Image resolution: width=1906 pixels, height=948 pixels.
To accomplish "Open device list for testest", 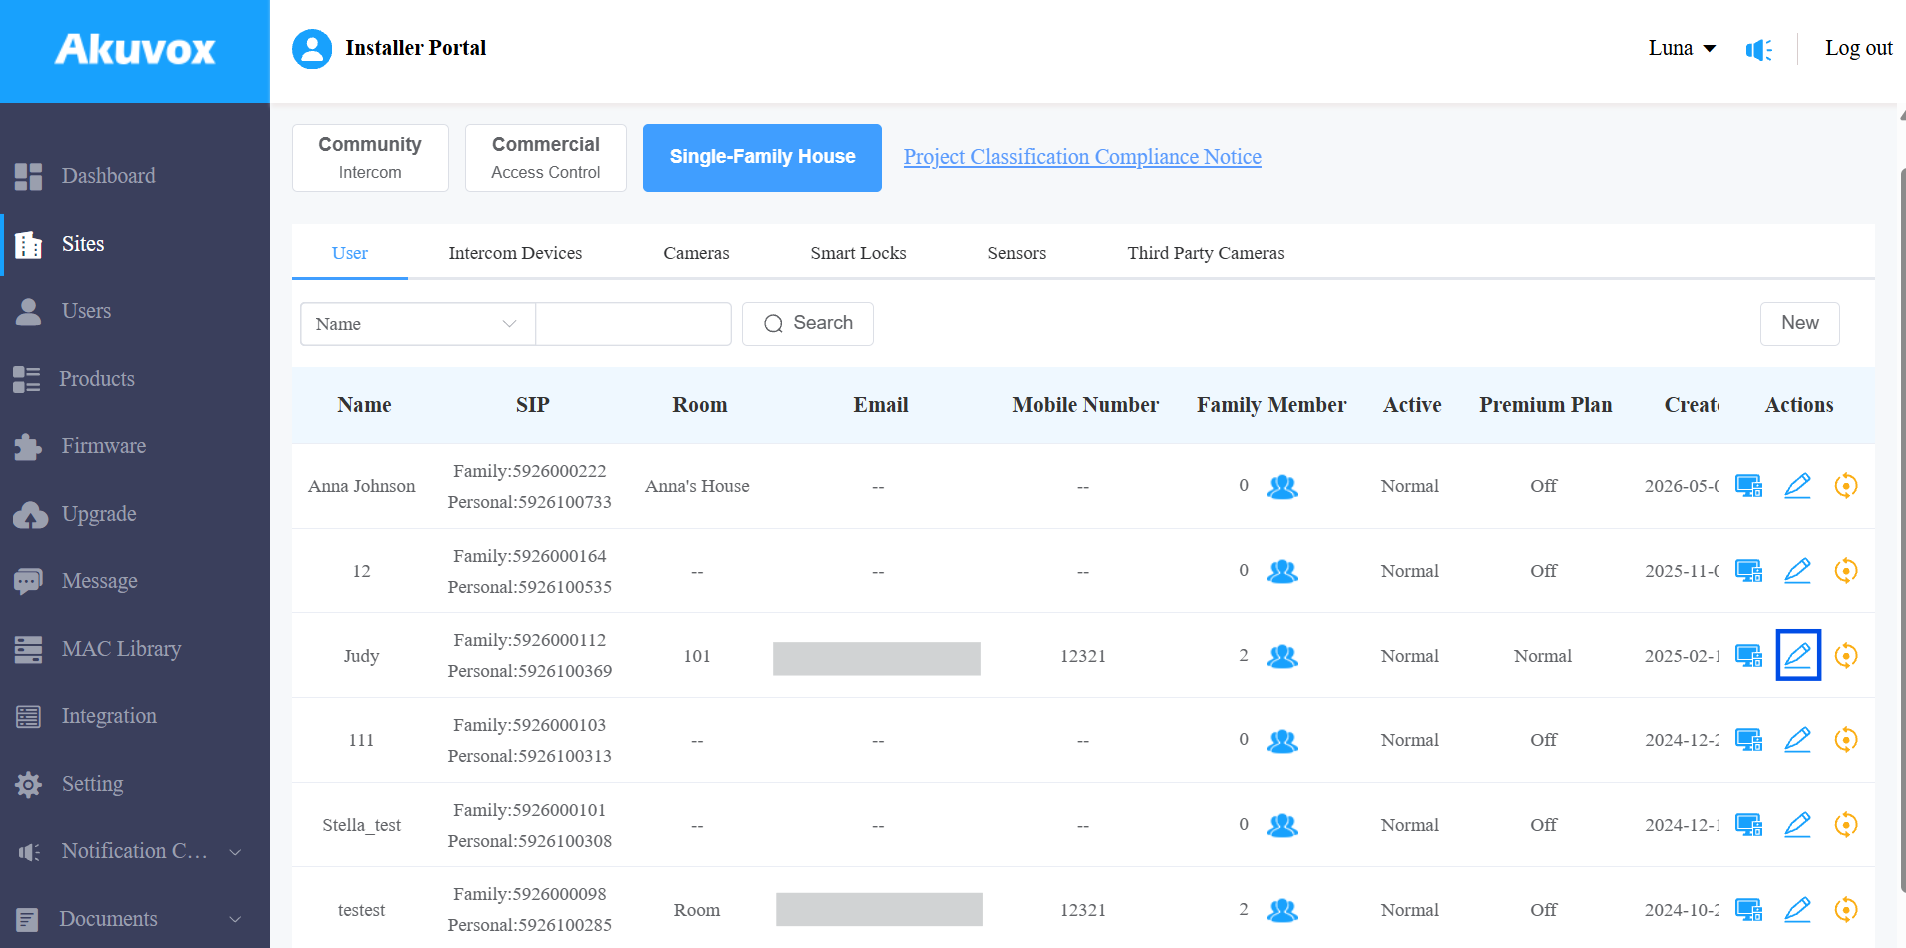I will pos(1748,910).
